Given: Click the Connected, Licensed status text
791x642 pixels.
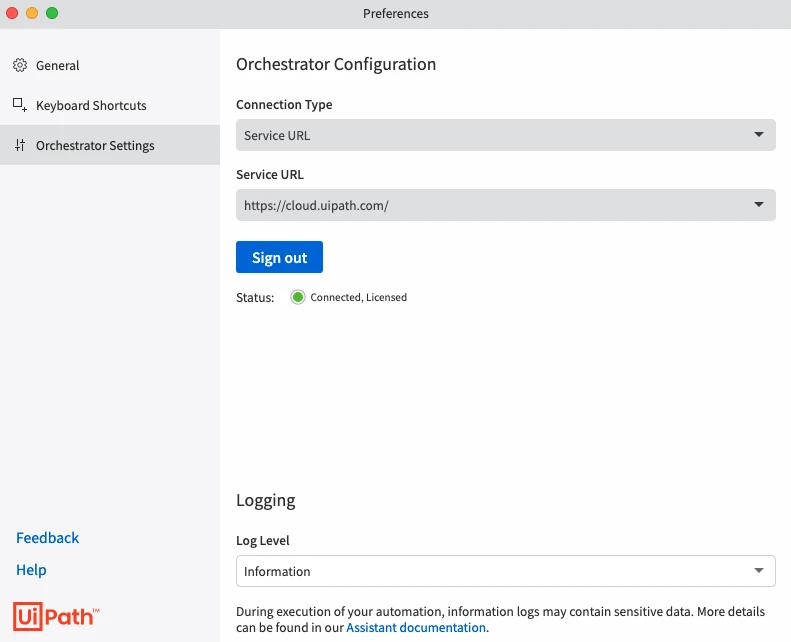Looking at the screenshot, I should pyautogui.click(x=358, y=297).
